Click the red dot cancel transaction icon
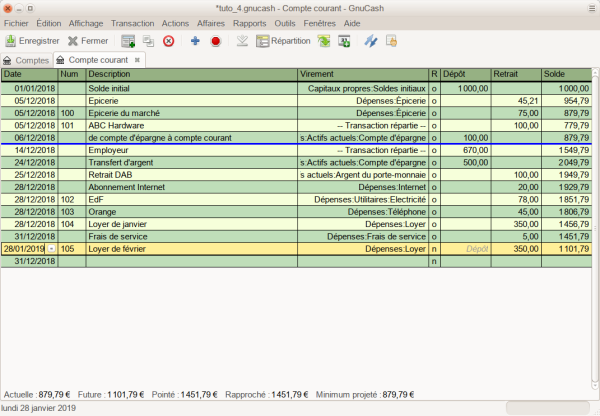The height and width of the screenshot is (416, 600). click(215, 41)
